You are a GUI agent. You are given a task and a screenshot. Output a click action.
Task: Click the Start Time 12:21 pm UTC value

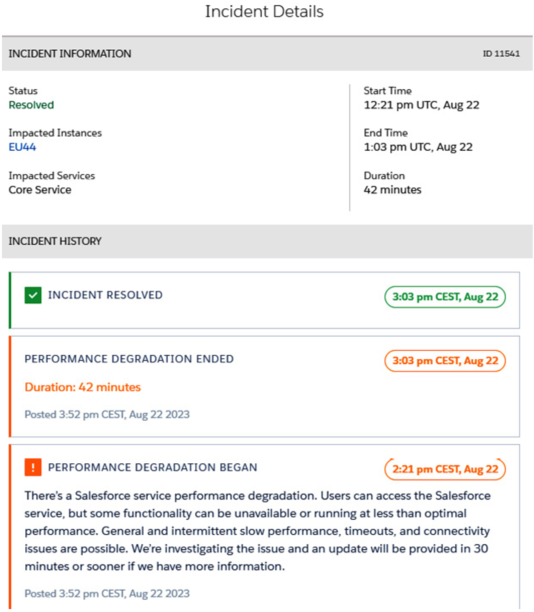pyautogui.click(x=422, y=105)
